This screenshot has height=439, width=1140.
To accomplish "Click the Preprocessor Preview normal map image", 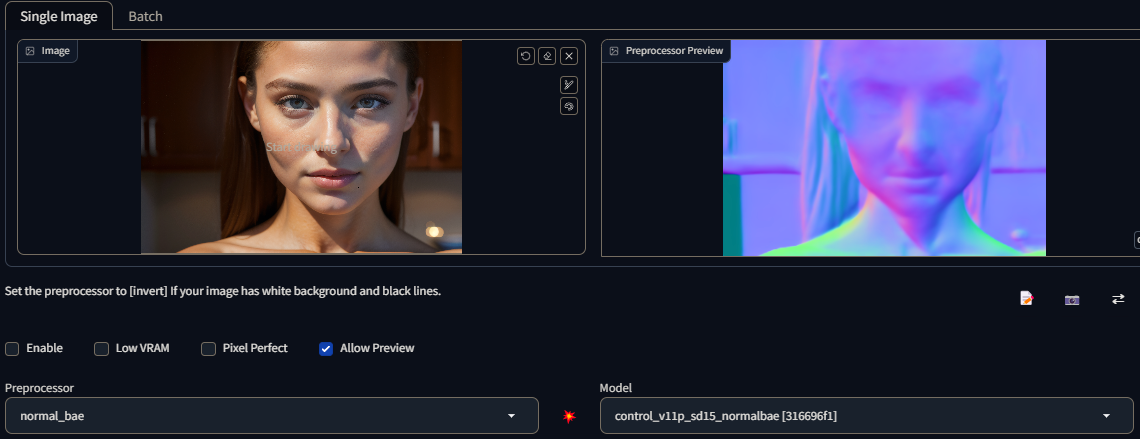I will 884,150.
